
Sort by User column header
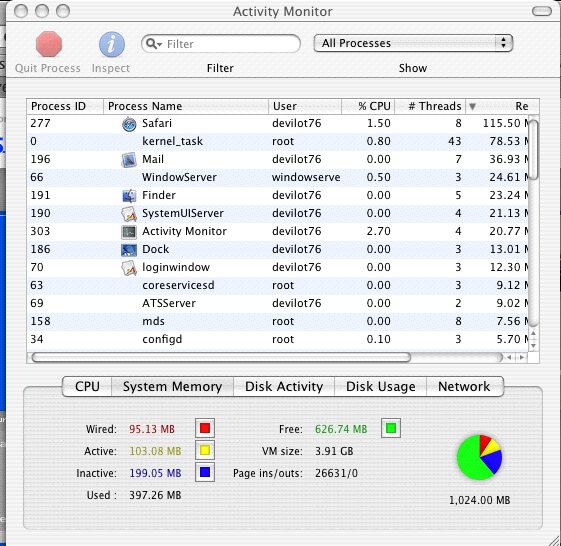coord(305,106)
